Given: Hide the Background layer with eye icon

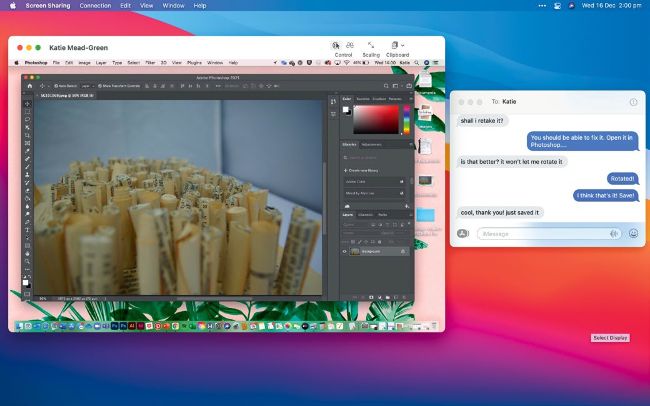Looking at the screenshot, I should point(346,251).
